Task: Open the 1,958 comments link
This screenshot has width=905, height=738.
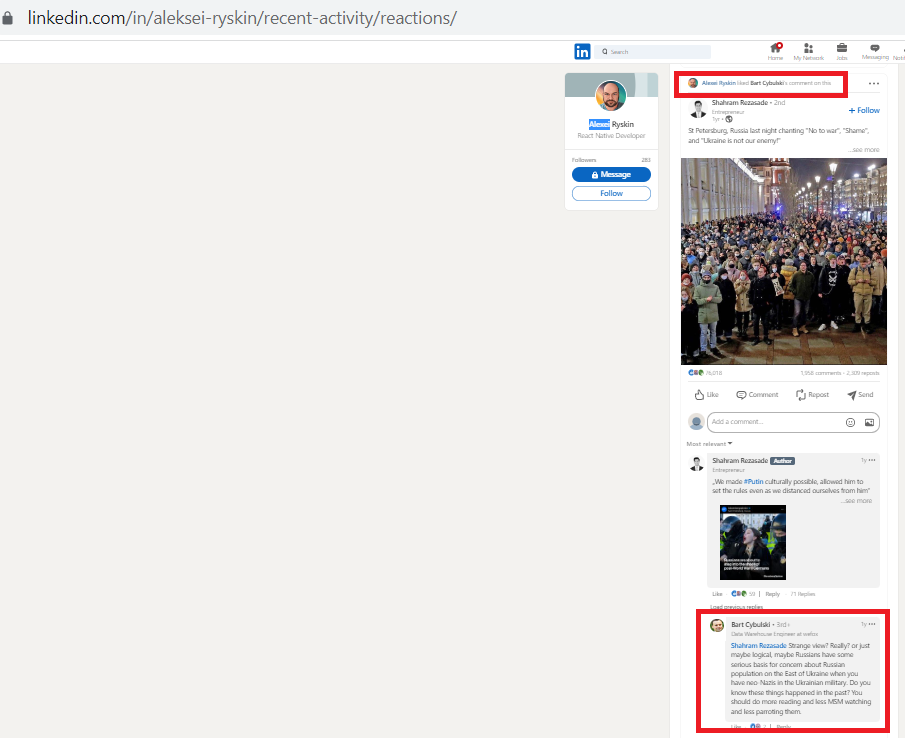Action: (x=820, y=373)
